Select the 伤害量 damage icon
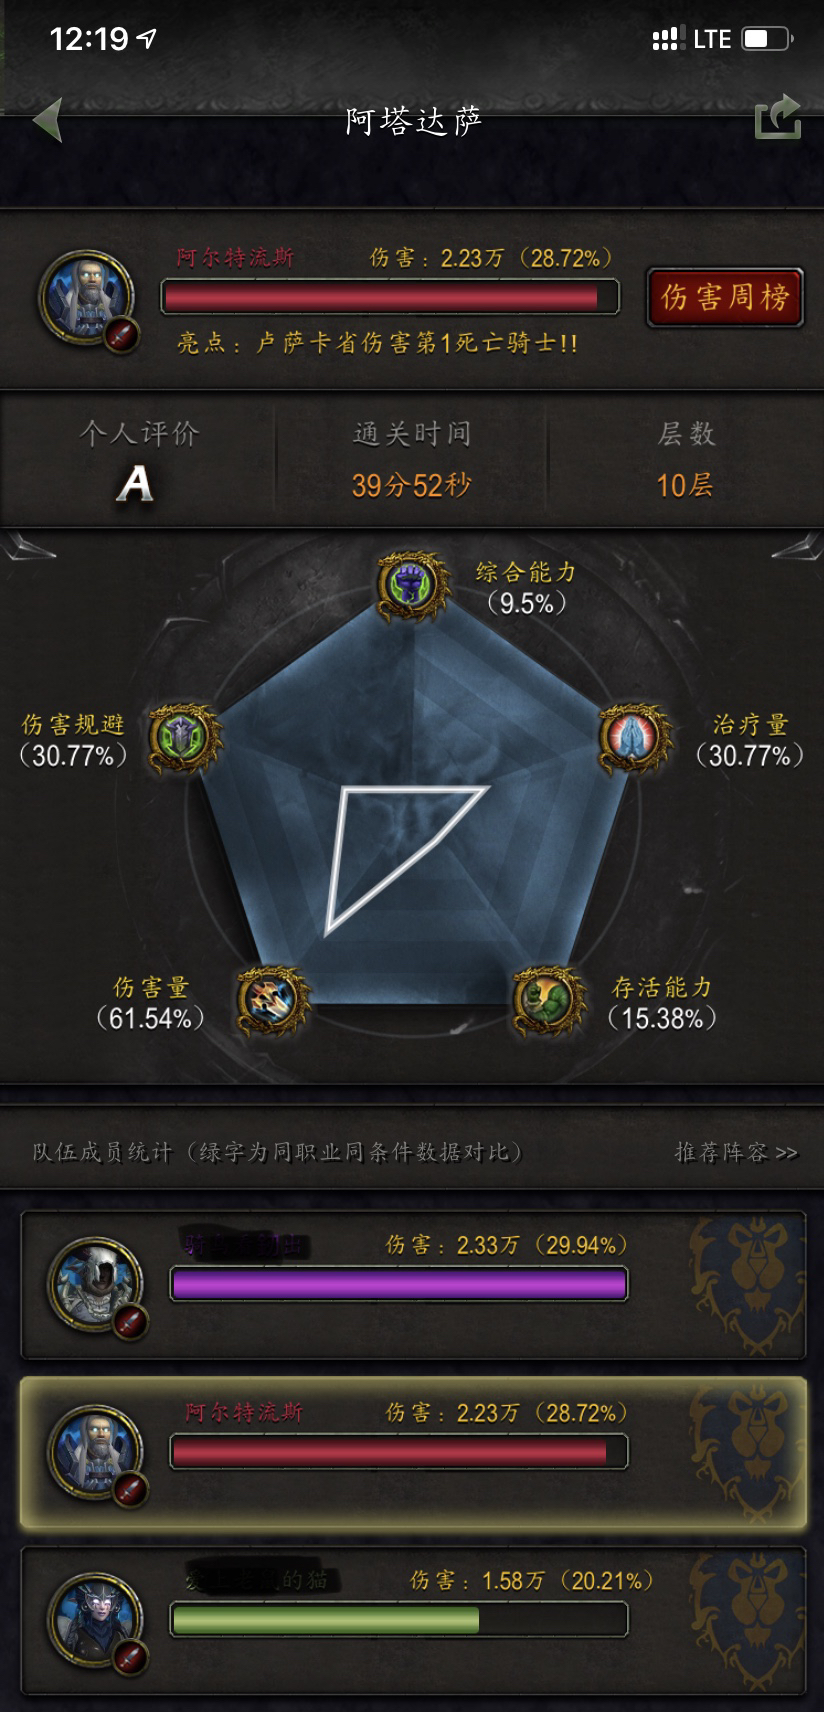 coord(273,1000)
